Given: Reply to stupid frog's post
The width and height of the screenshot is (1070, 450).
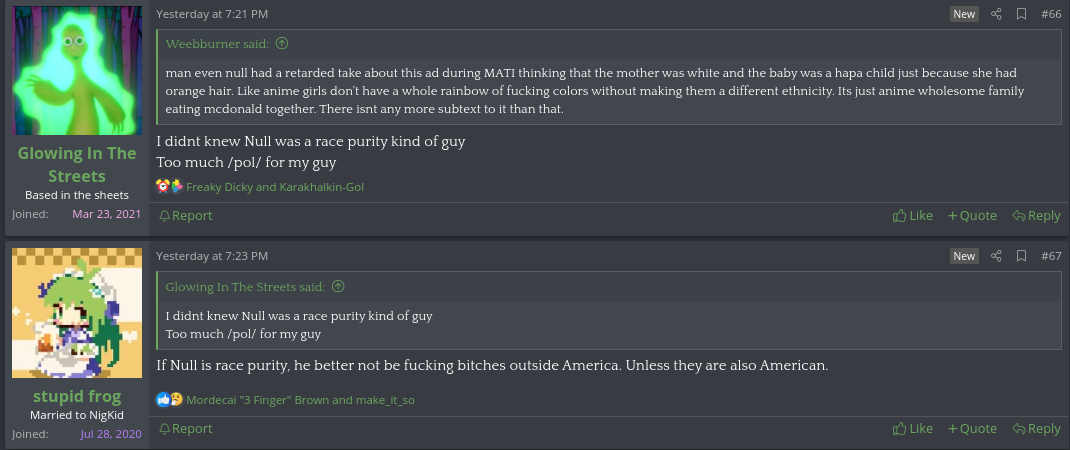Looking at the screenshot, I should (1036, 428).
